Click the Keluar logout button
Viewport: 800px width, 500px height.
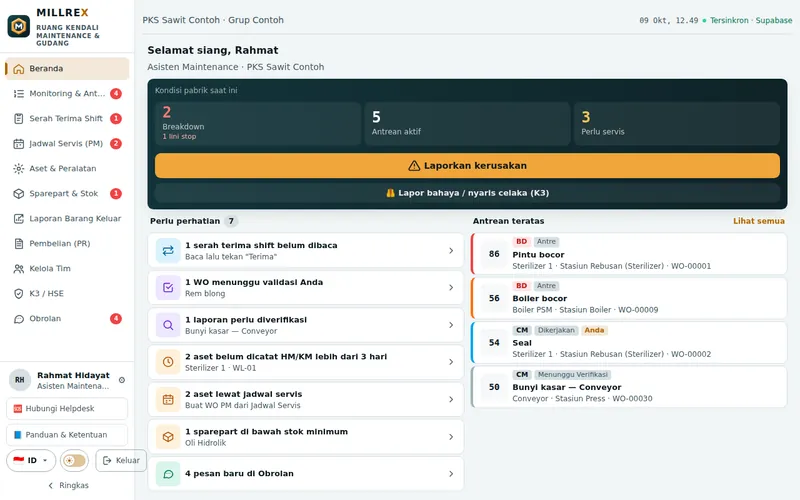pyautogui.click(x=121, y=461)
